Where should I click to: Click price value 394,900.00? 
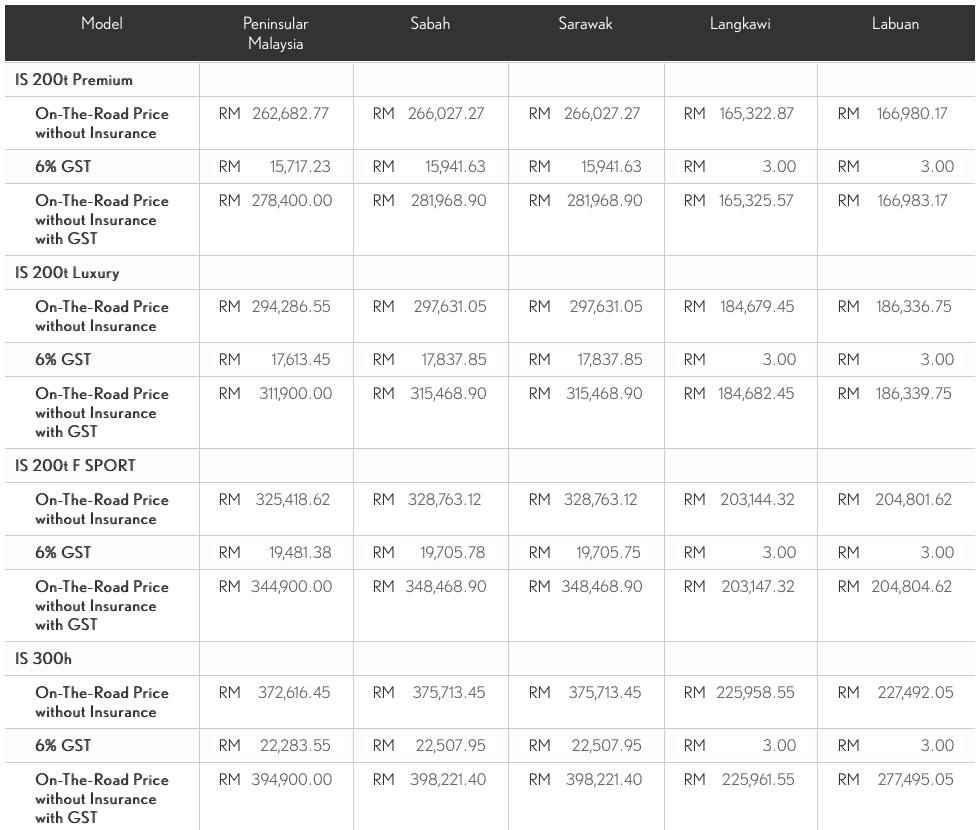(292, 780)
